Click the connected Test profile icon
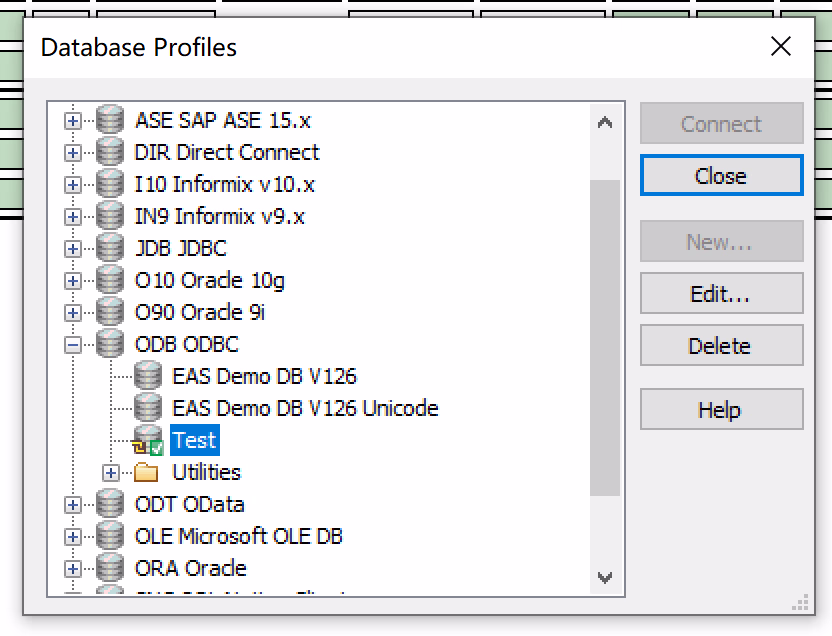832x636 pixels. [x=148, y=442]
